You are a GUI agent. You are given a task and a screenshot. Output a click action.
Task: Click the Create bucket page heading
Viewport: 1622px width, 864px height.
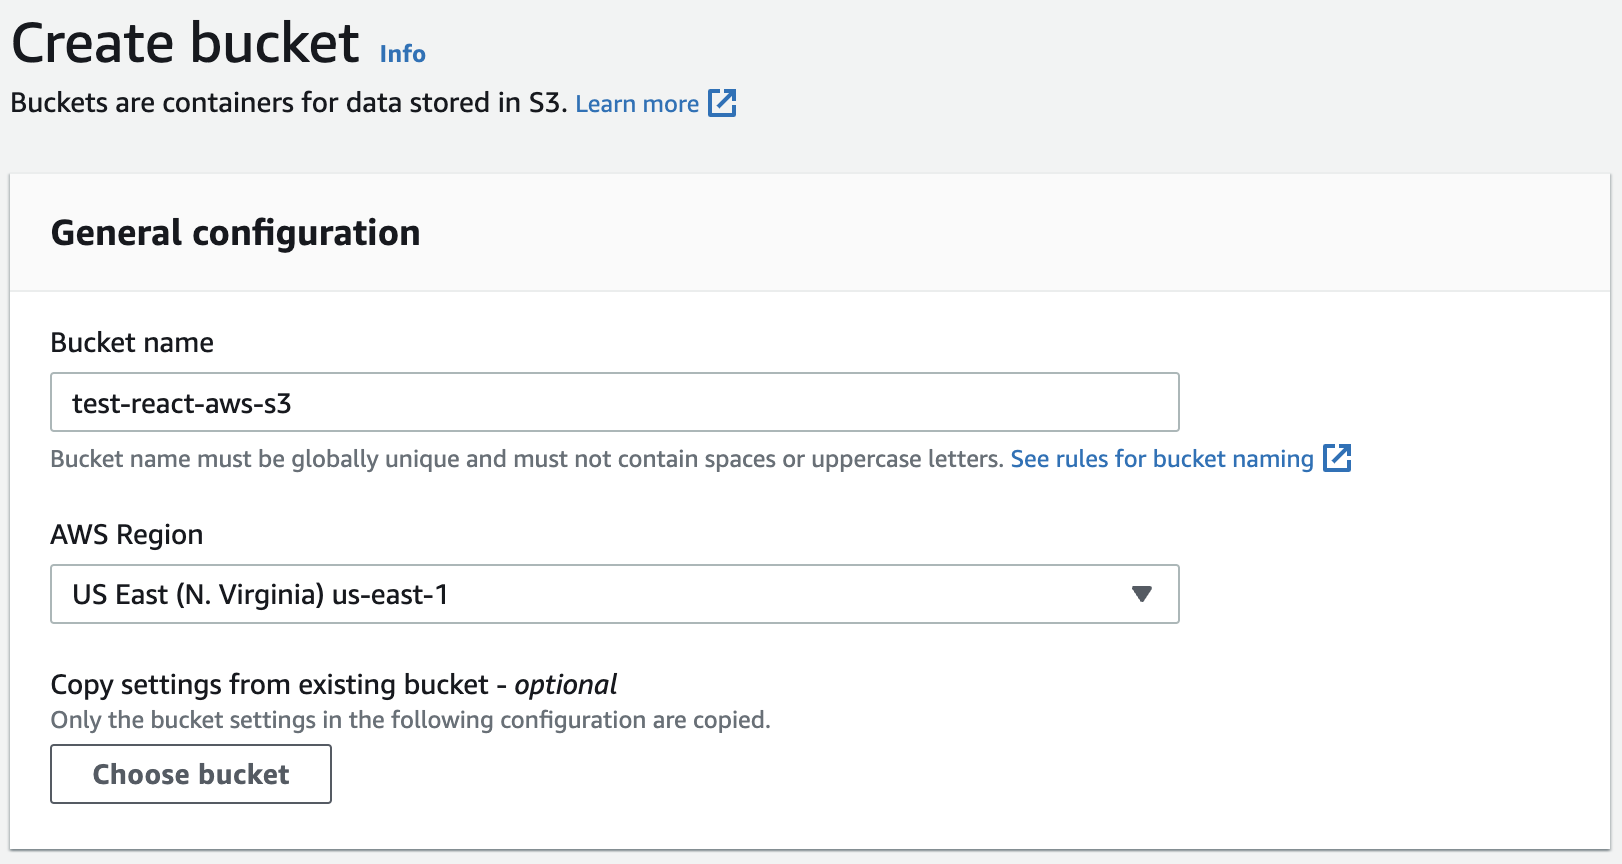click(x=185, y=44)
